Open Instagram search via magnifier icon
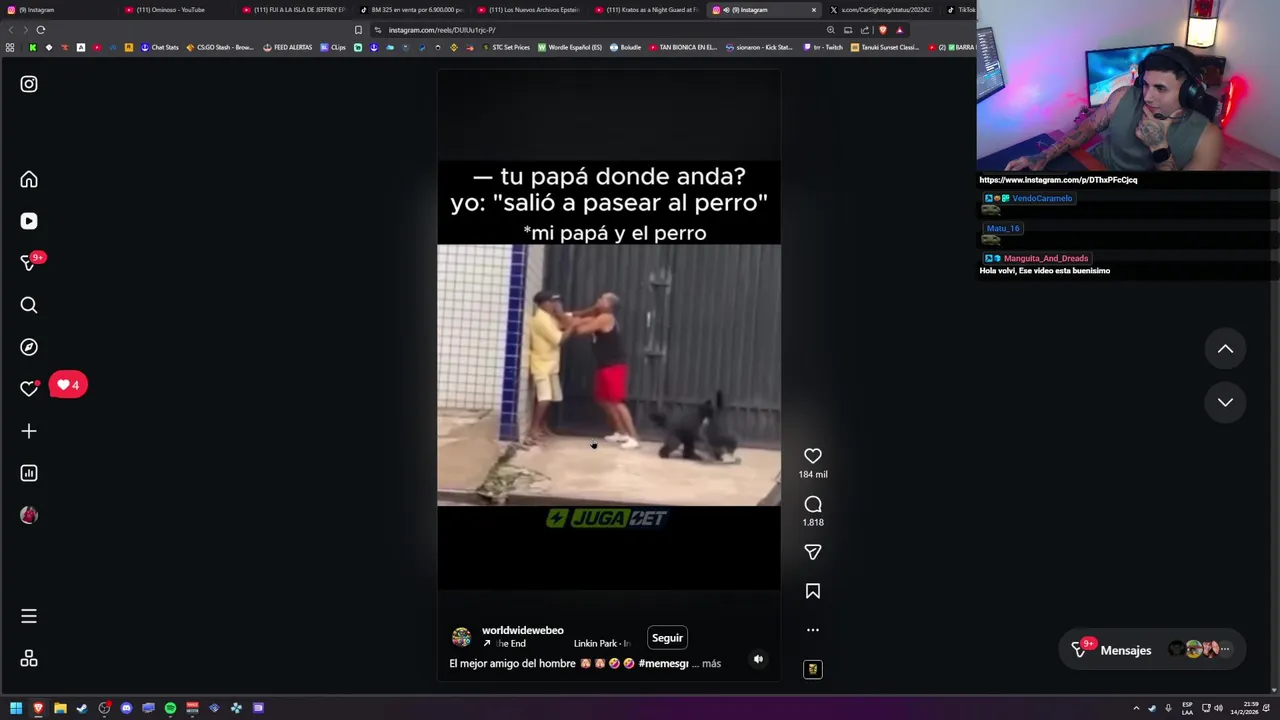The image size is (1280, 720). point(29,305)
